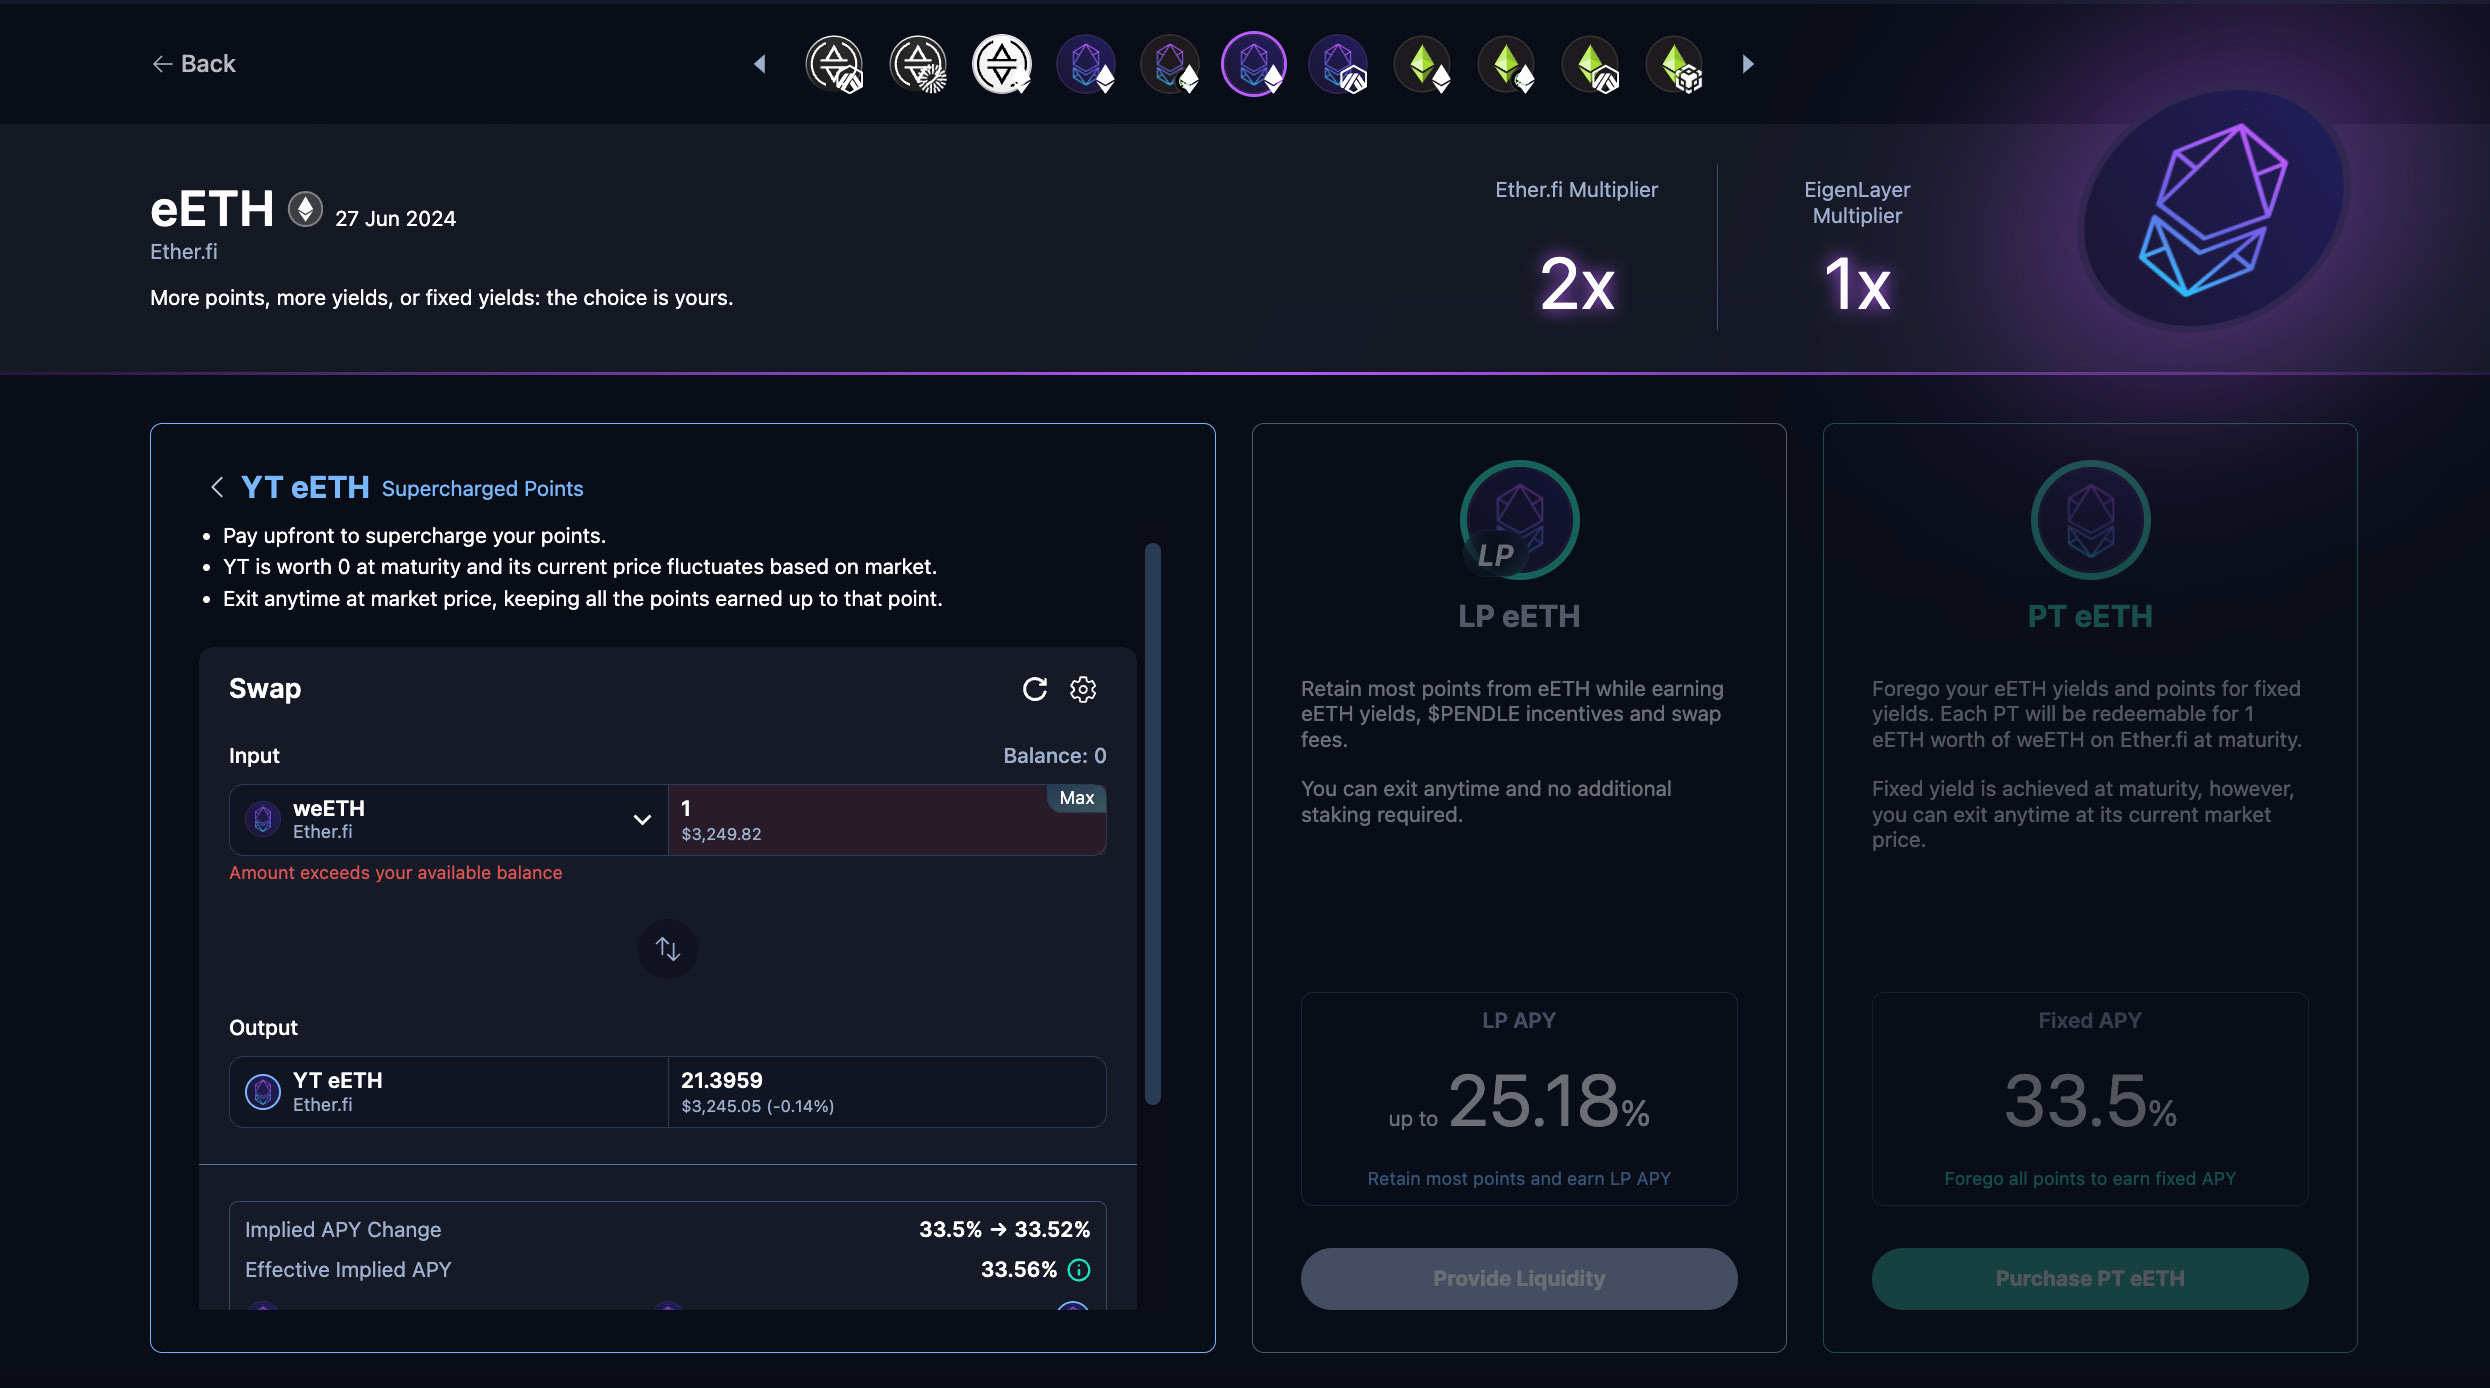Select the first market icon in carousel

pyautogui.click(x=835, y=64)
